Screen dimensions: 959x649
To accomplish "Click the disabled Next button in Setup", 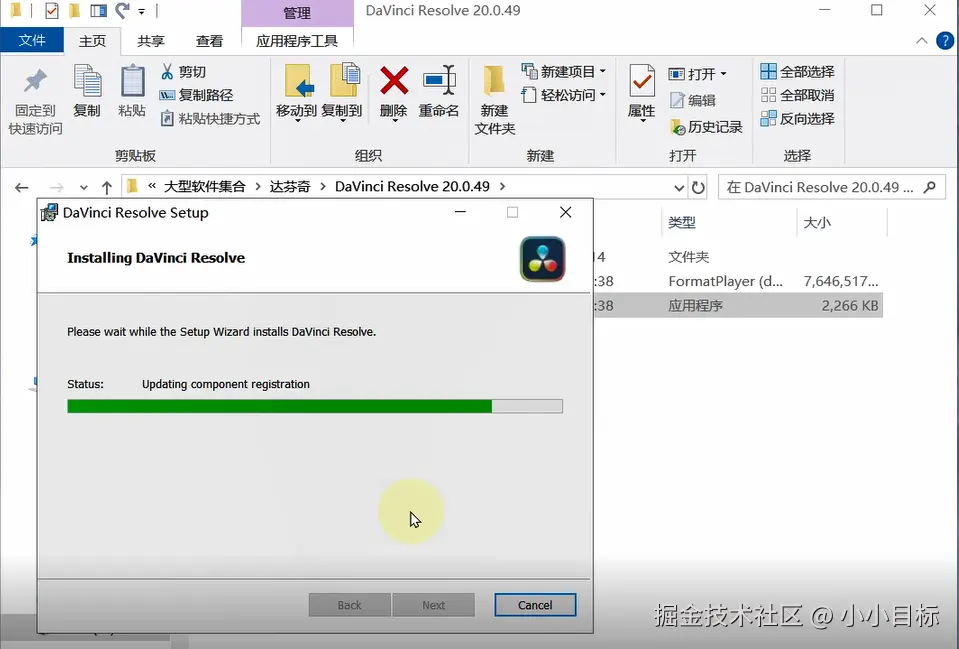I will [x=434, y=605].
